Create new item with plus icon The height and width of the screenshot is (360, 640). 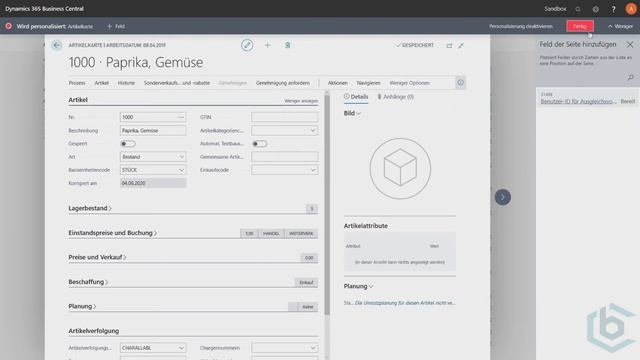[267, 45]
